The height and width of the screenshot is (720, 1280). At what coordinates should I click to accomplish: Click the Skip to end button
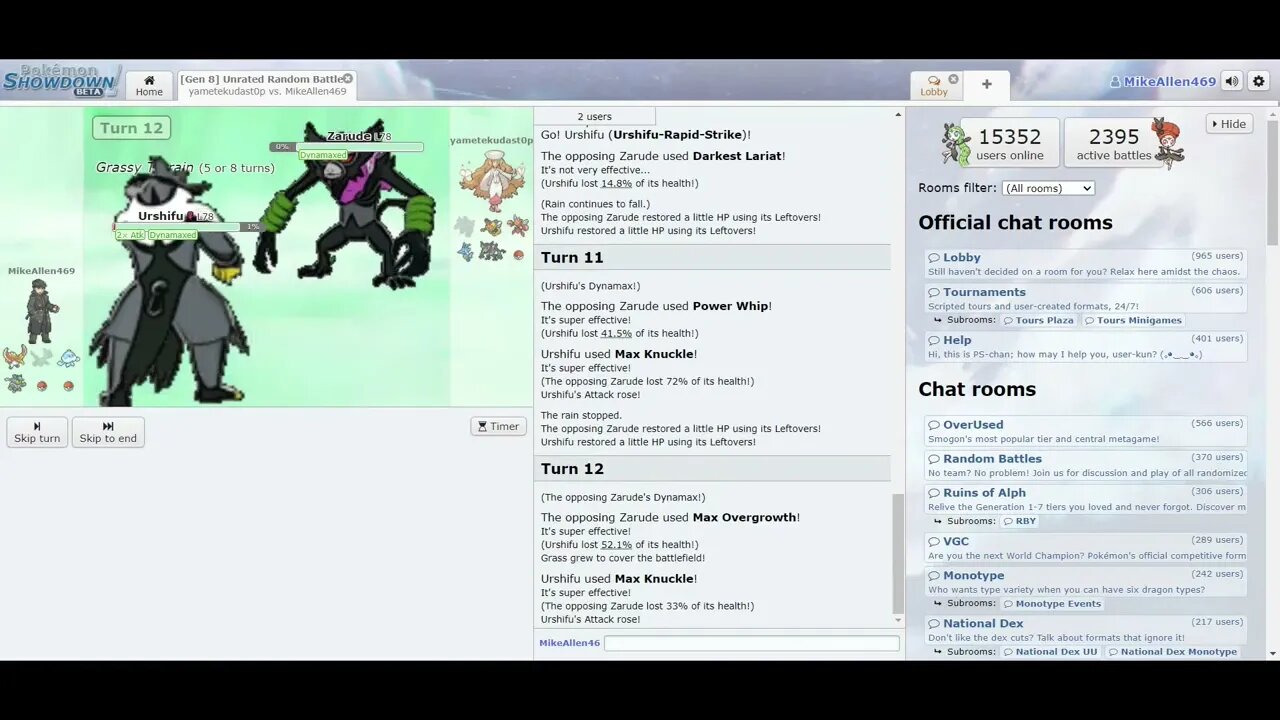(108, 432)
